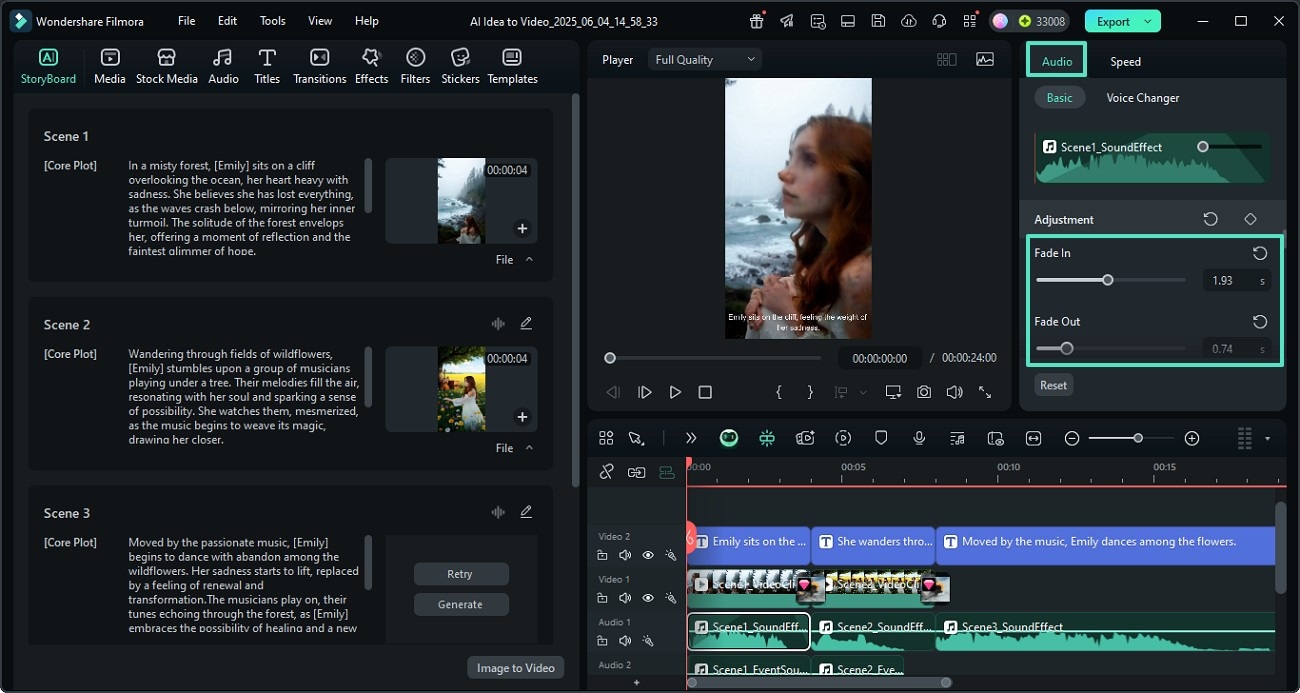Switch to the Speed tab
The width and height of the screenshot is (1300, 693).
pos(1125,61)
